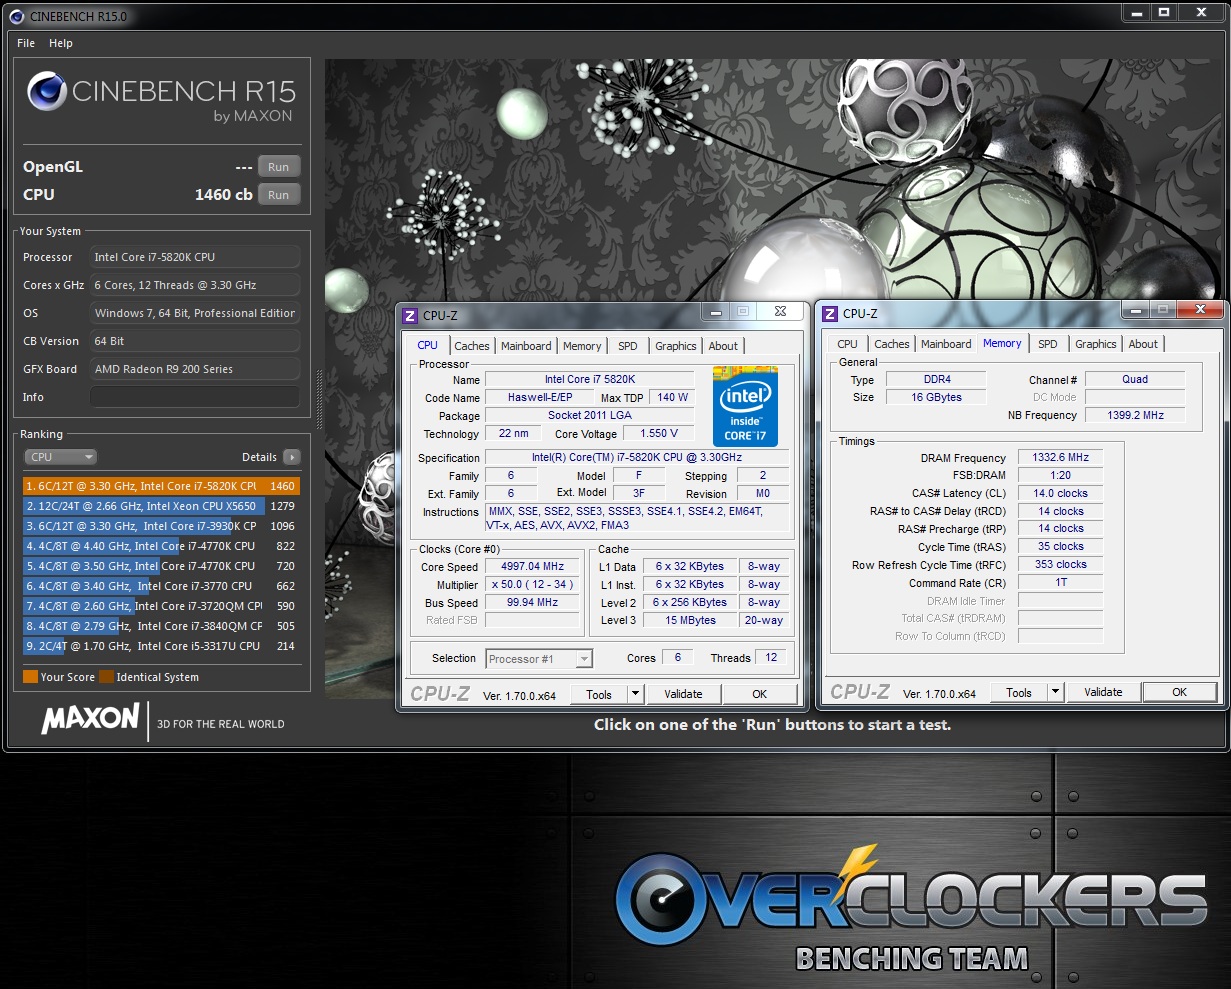Open the File menu in Cinebench
1231x989 pixels.
click(26, 43)
